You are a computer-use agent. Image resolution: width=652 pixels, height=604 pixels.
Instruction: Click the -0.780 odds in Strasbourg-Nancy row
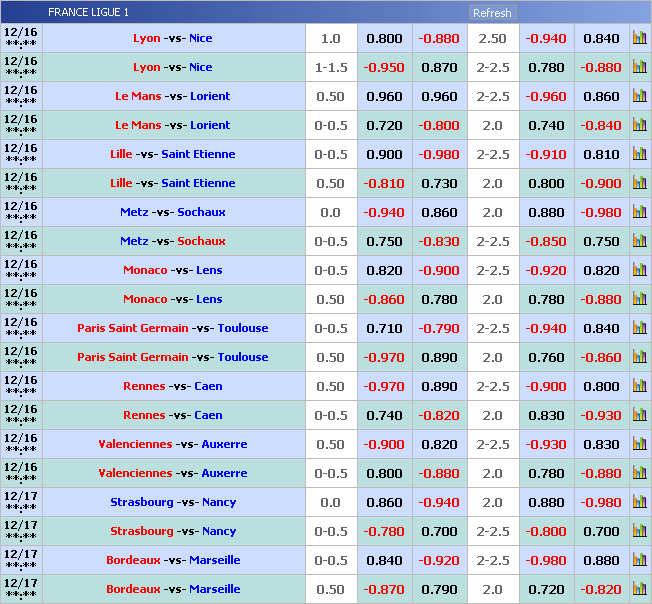[x=384, y=532]
